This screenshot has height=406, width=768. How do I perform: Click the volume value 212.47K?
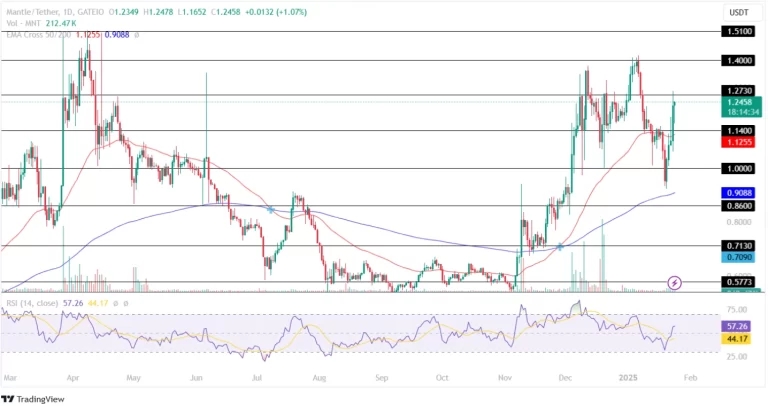tap(61, 23)
